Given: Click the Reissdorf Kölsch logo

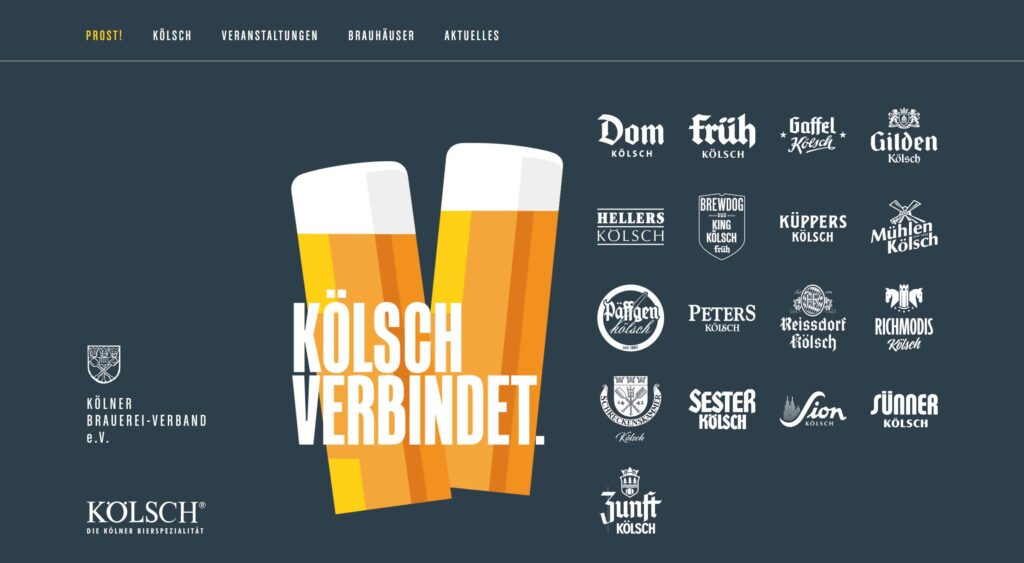Looking at the screenshot, I should (813, 317).
